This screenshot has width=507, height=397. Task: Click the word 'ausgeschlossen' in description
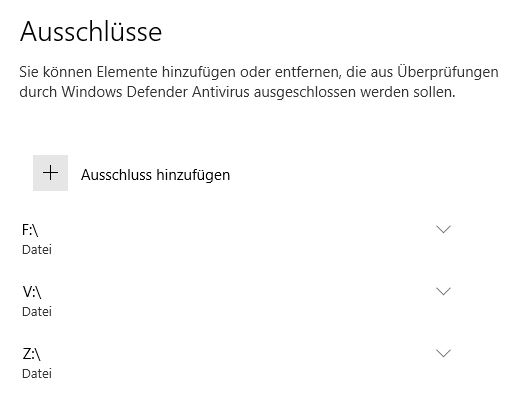click(305, 93)
